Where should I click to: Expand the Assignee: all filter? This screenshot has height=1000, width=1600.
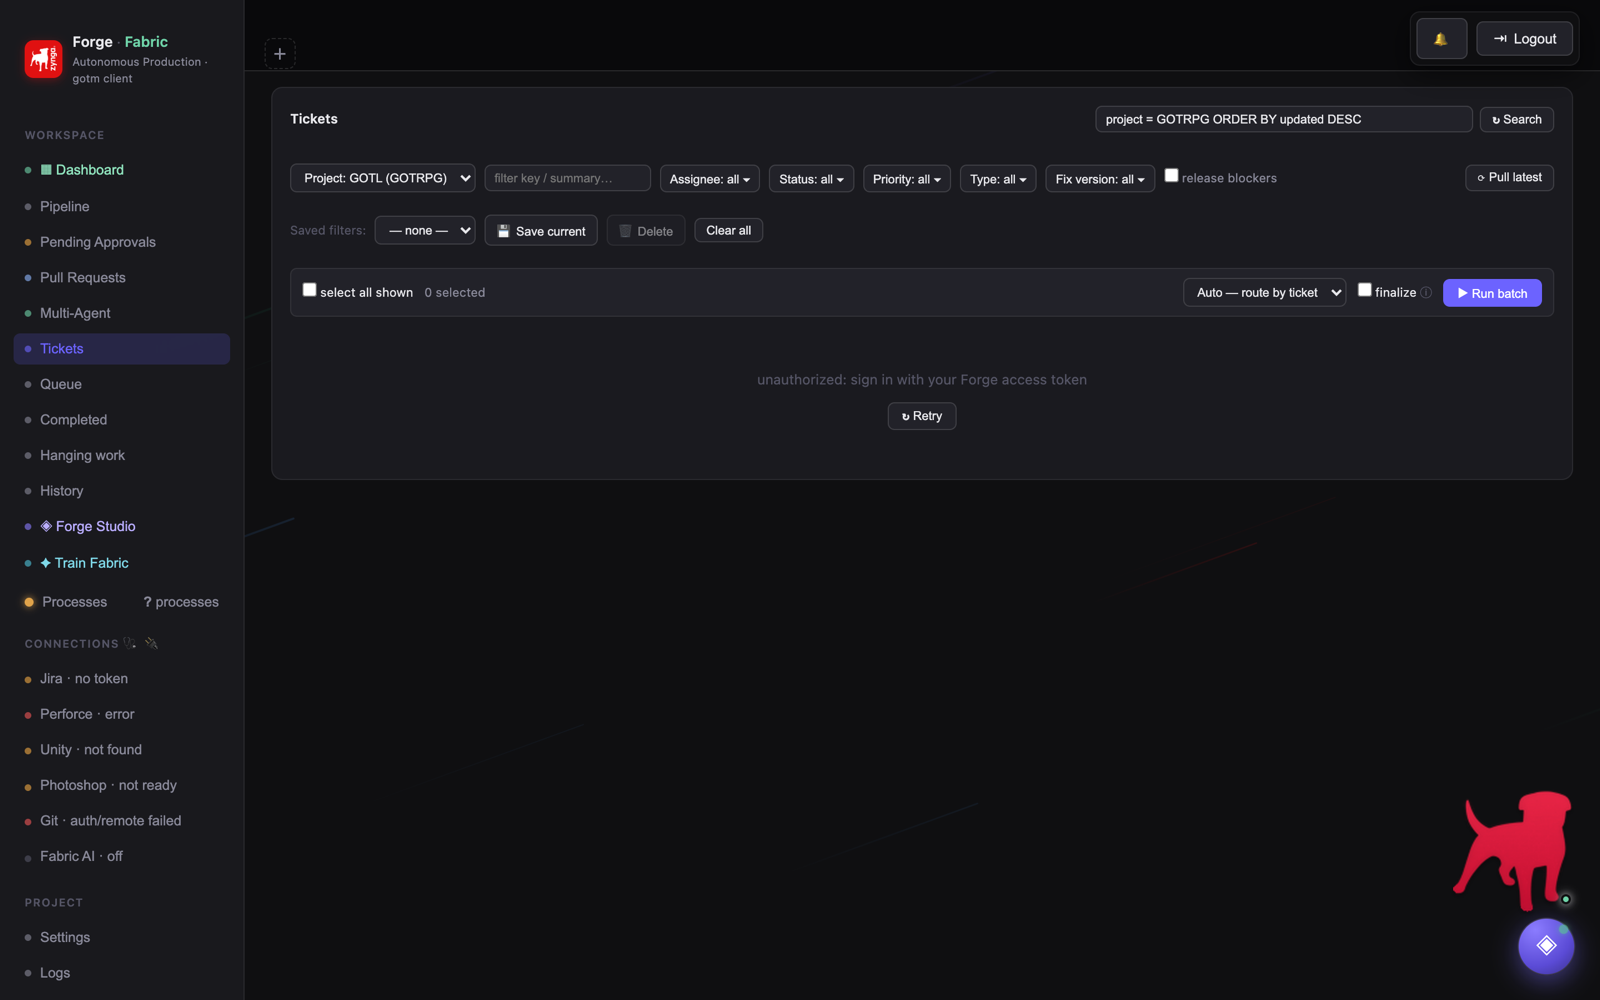pyautogui.click(x=710, y=179)
